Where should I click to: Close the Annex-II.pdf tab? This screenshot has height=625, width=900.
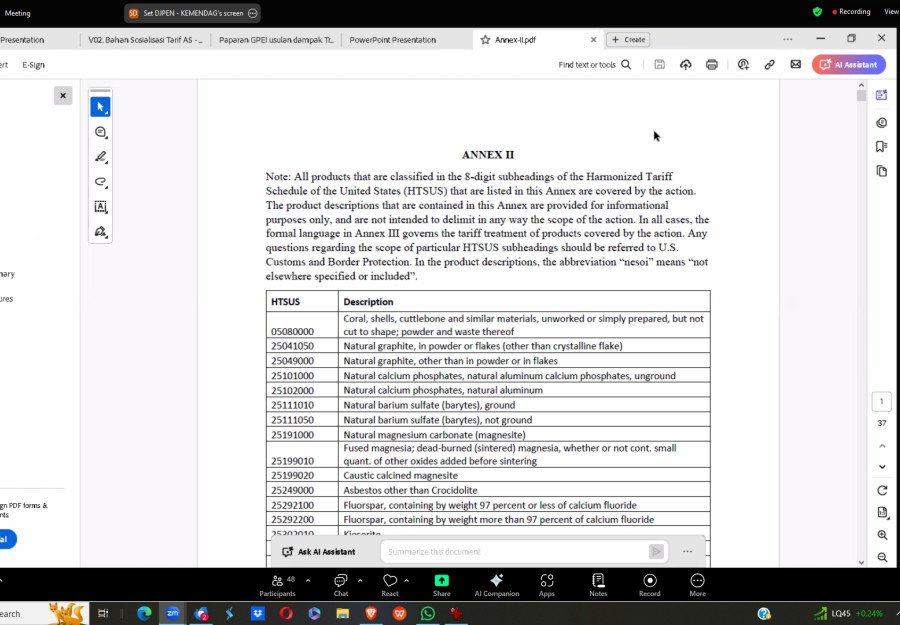point(593,40)
